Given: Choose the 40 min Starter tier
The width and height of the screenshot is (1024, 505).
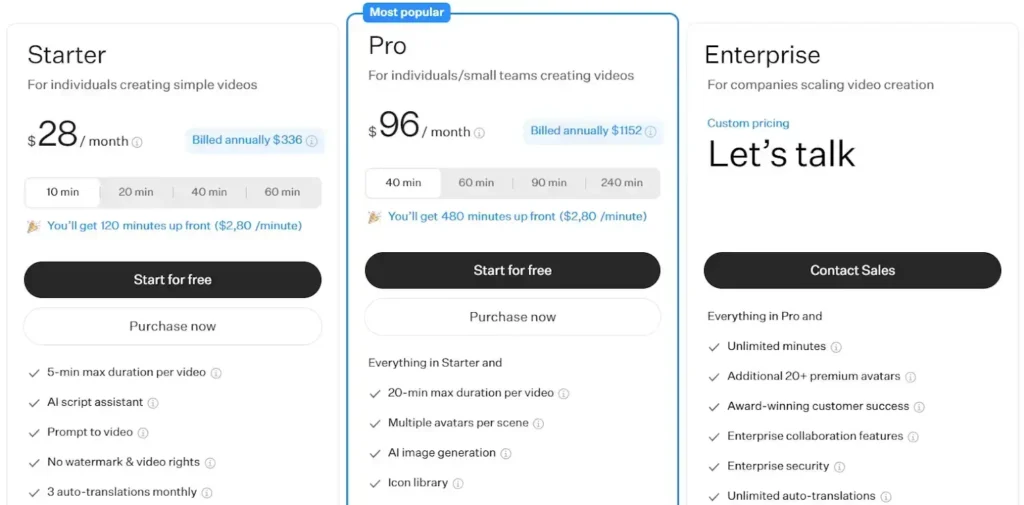Looking at the screenshot, I should (x=209, y=192).
